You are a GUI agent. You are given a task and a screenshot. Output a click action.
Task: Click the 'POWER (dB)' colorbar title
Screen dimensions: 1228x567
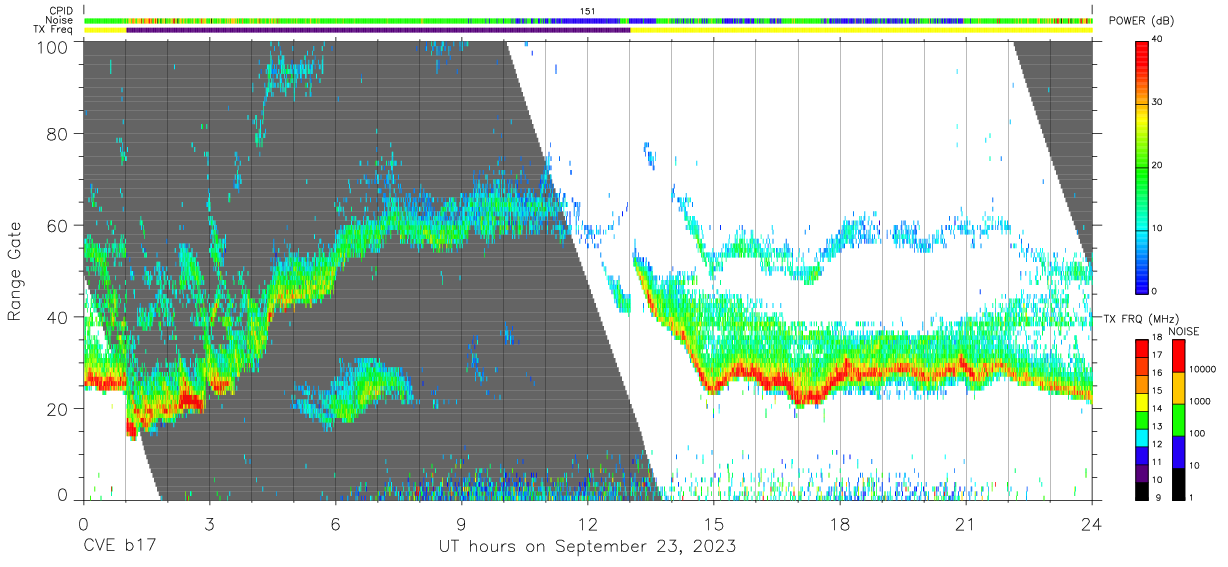click(1142, 22)
